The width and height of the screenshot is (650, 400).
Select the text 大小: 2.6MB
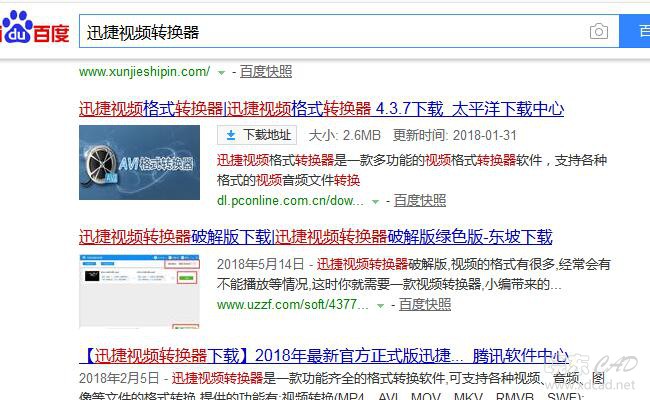[x=344, y=136]
